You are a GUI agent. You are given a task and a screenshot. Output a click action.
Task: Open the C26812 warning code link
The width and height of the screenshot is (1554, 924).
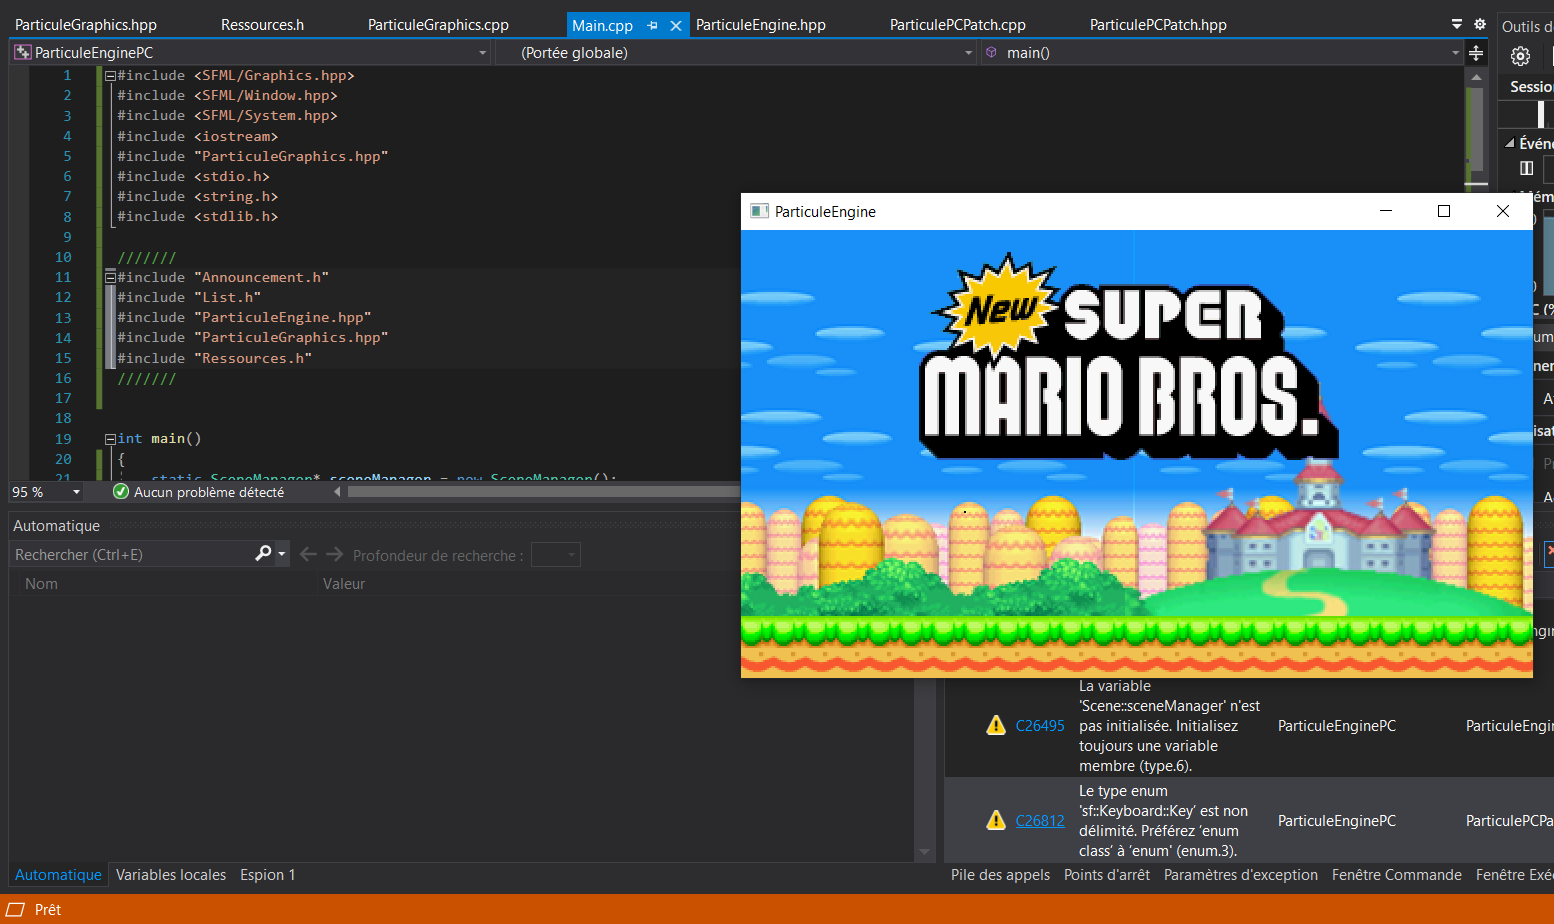pos(1040,821)
